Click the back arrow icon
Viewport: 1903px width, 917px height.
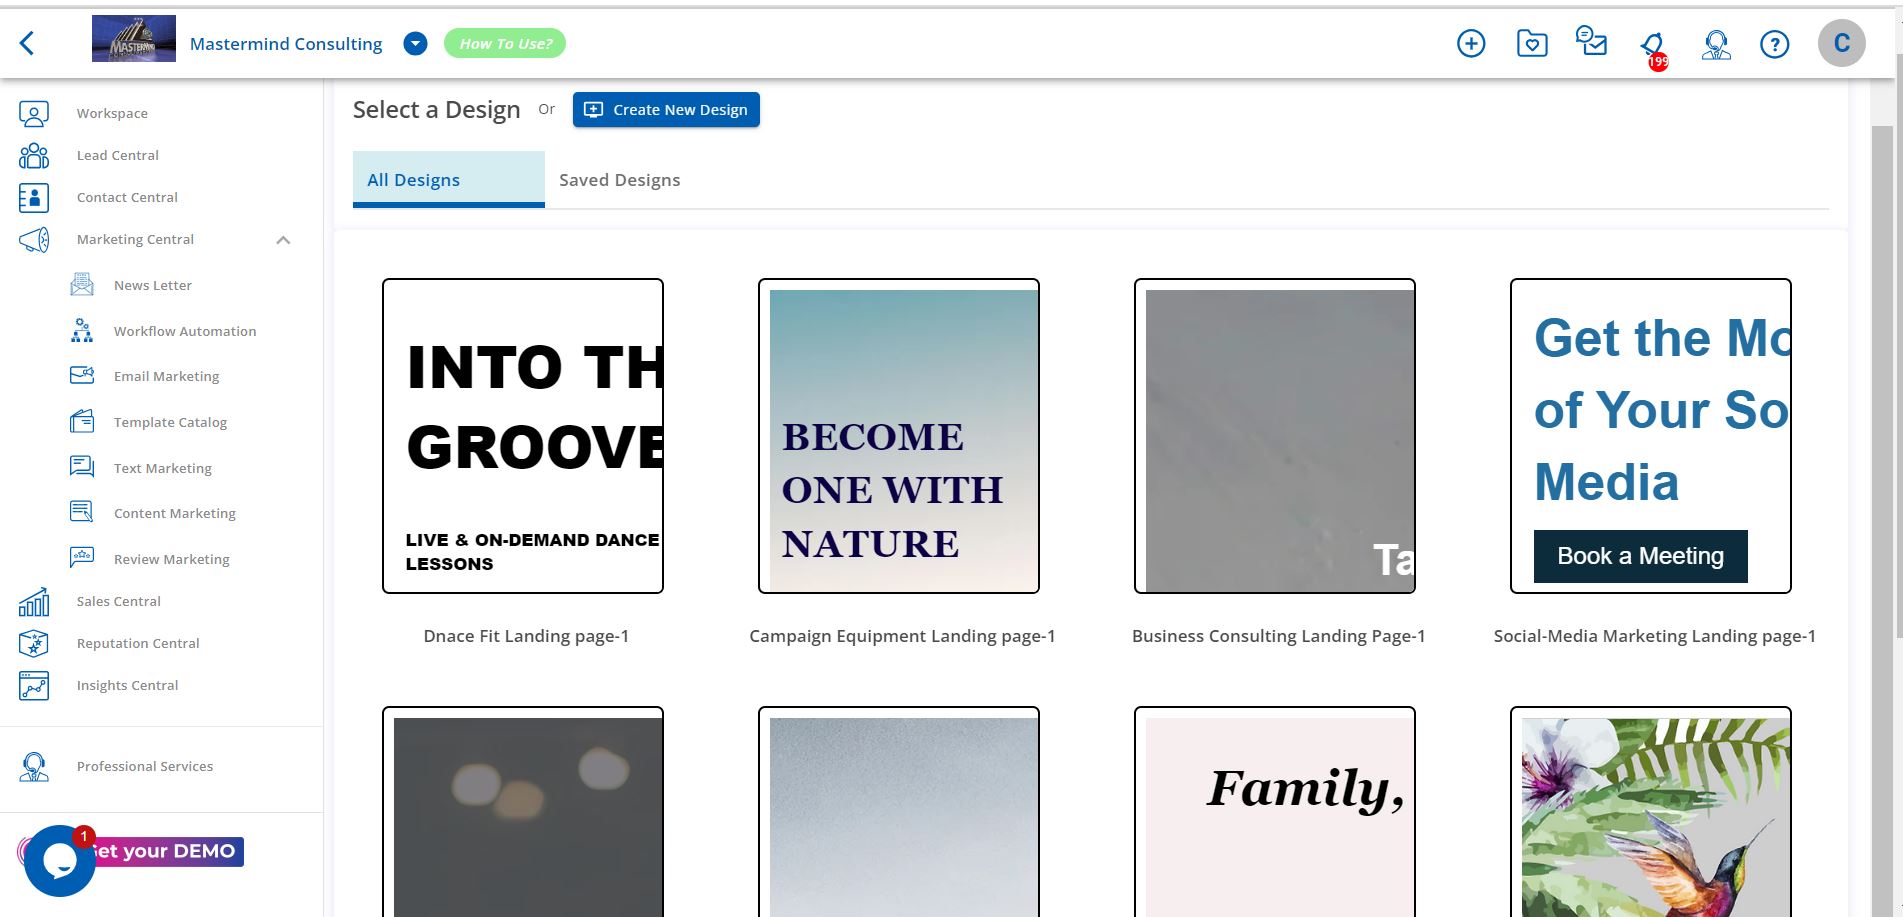pyautogui.click(x=27, y=43)
